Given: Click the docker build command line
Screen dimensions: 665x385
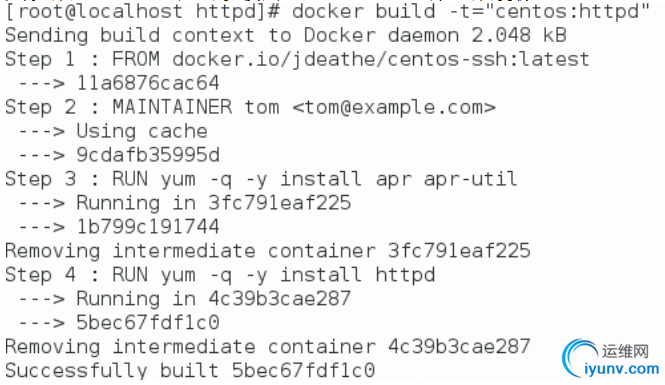Looking at the screenshot, I should (x=328, y=11).
